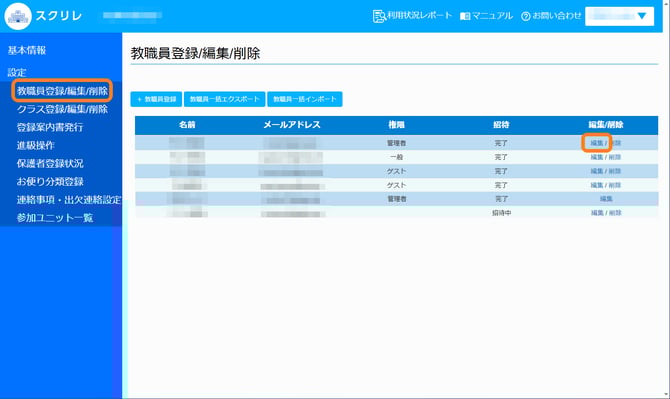Screen dimensions: 670x399
Task: Click the スクリレ school logo icon
Action: pos(18,16)
